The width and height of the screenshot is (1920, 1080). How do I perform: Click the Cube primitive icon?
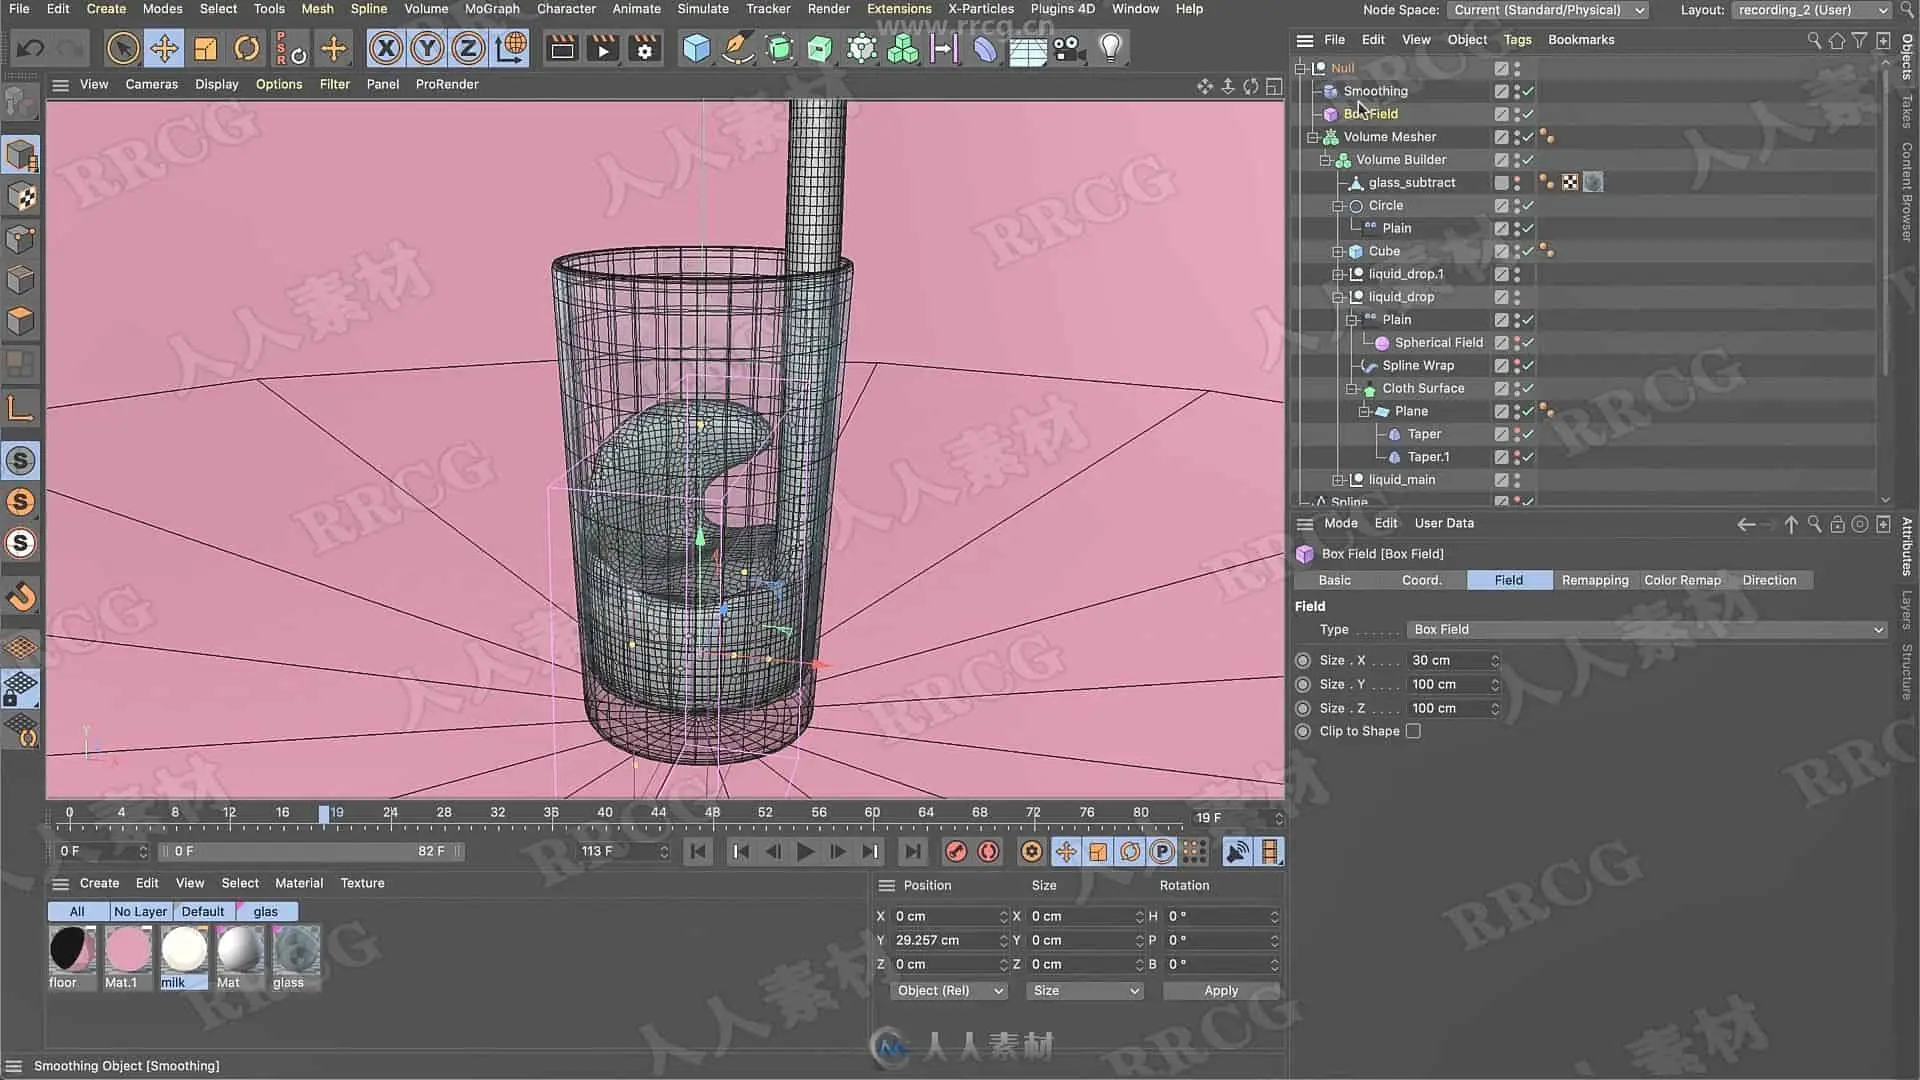(696, 48)
